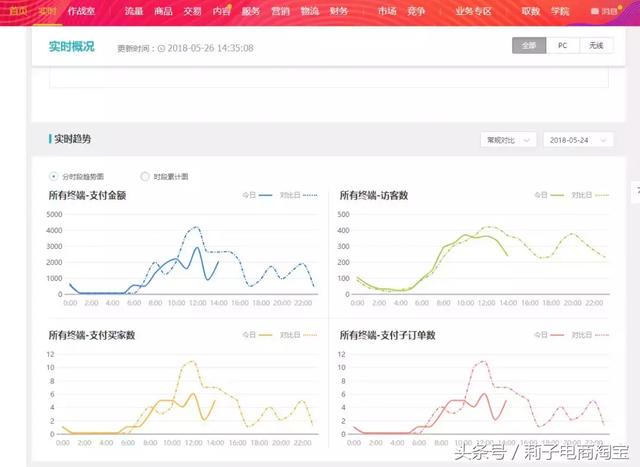The width and height of the screenshot is (640, 467).
Task: Open the 市场 menu
Action: [x=387, y=11]
